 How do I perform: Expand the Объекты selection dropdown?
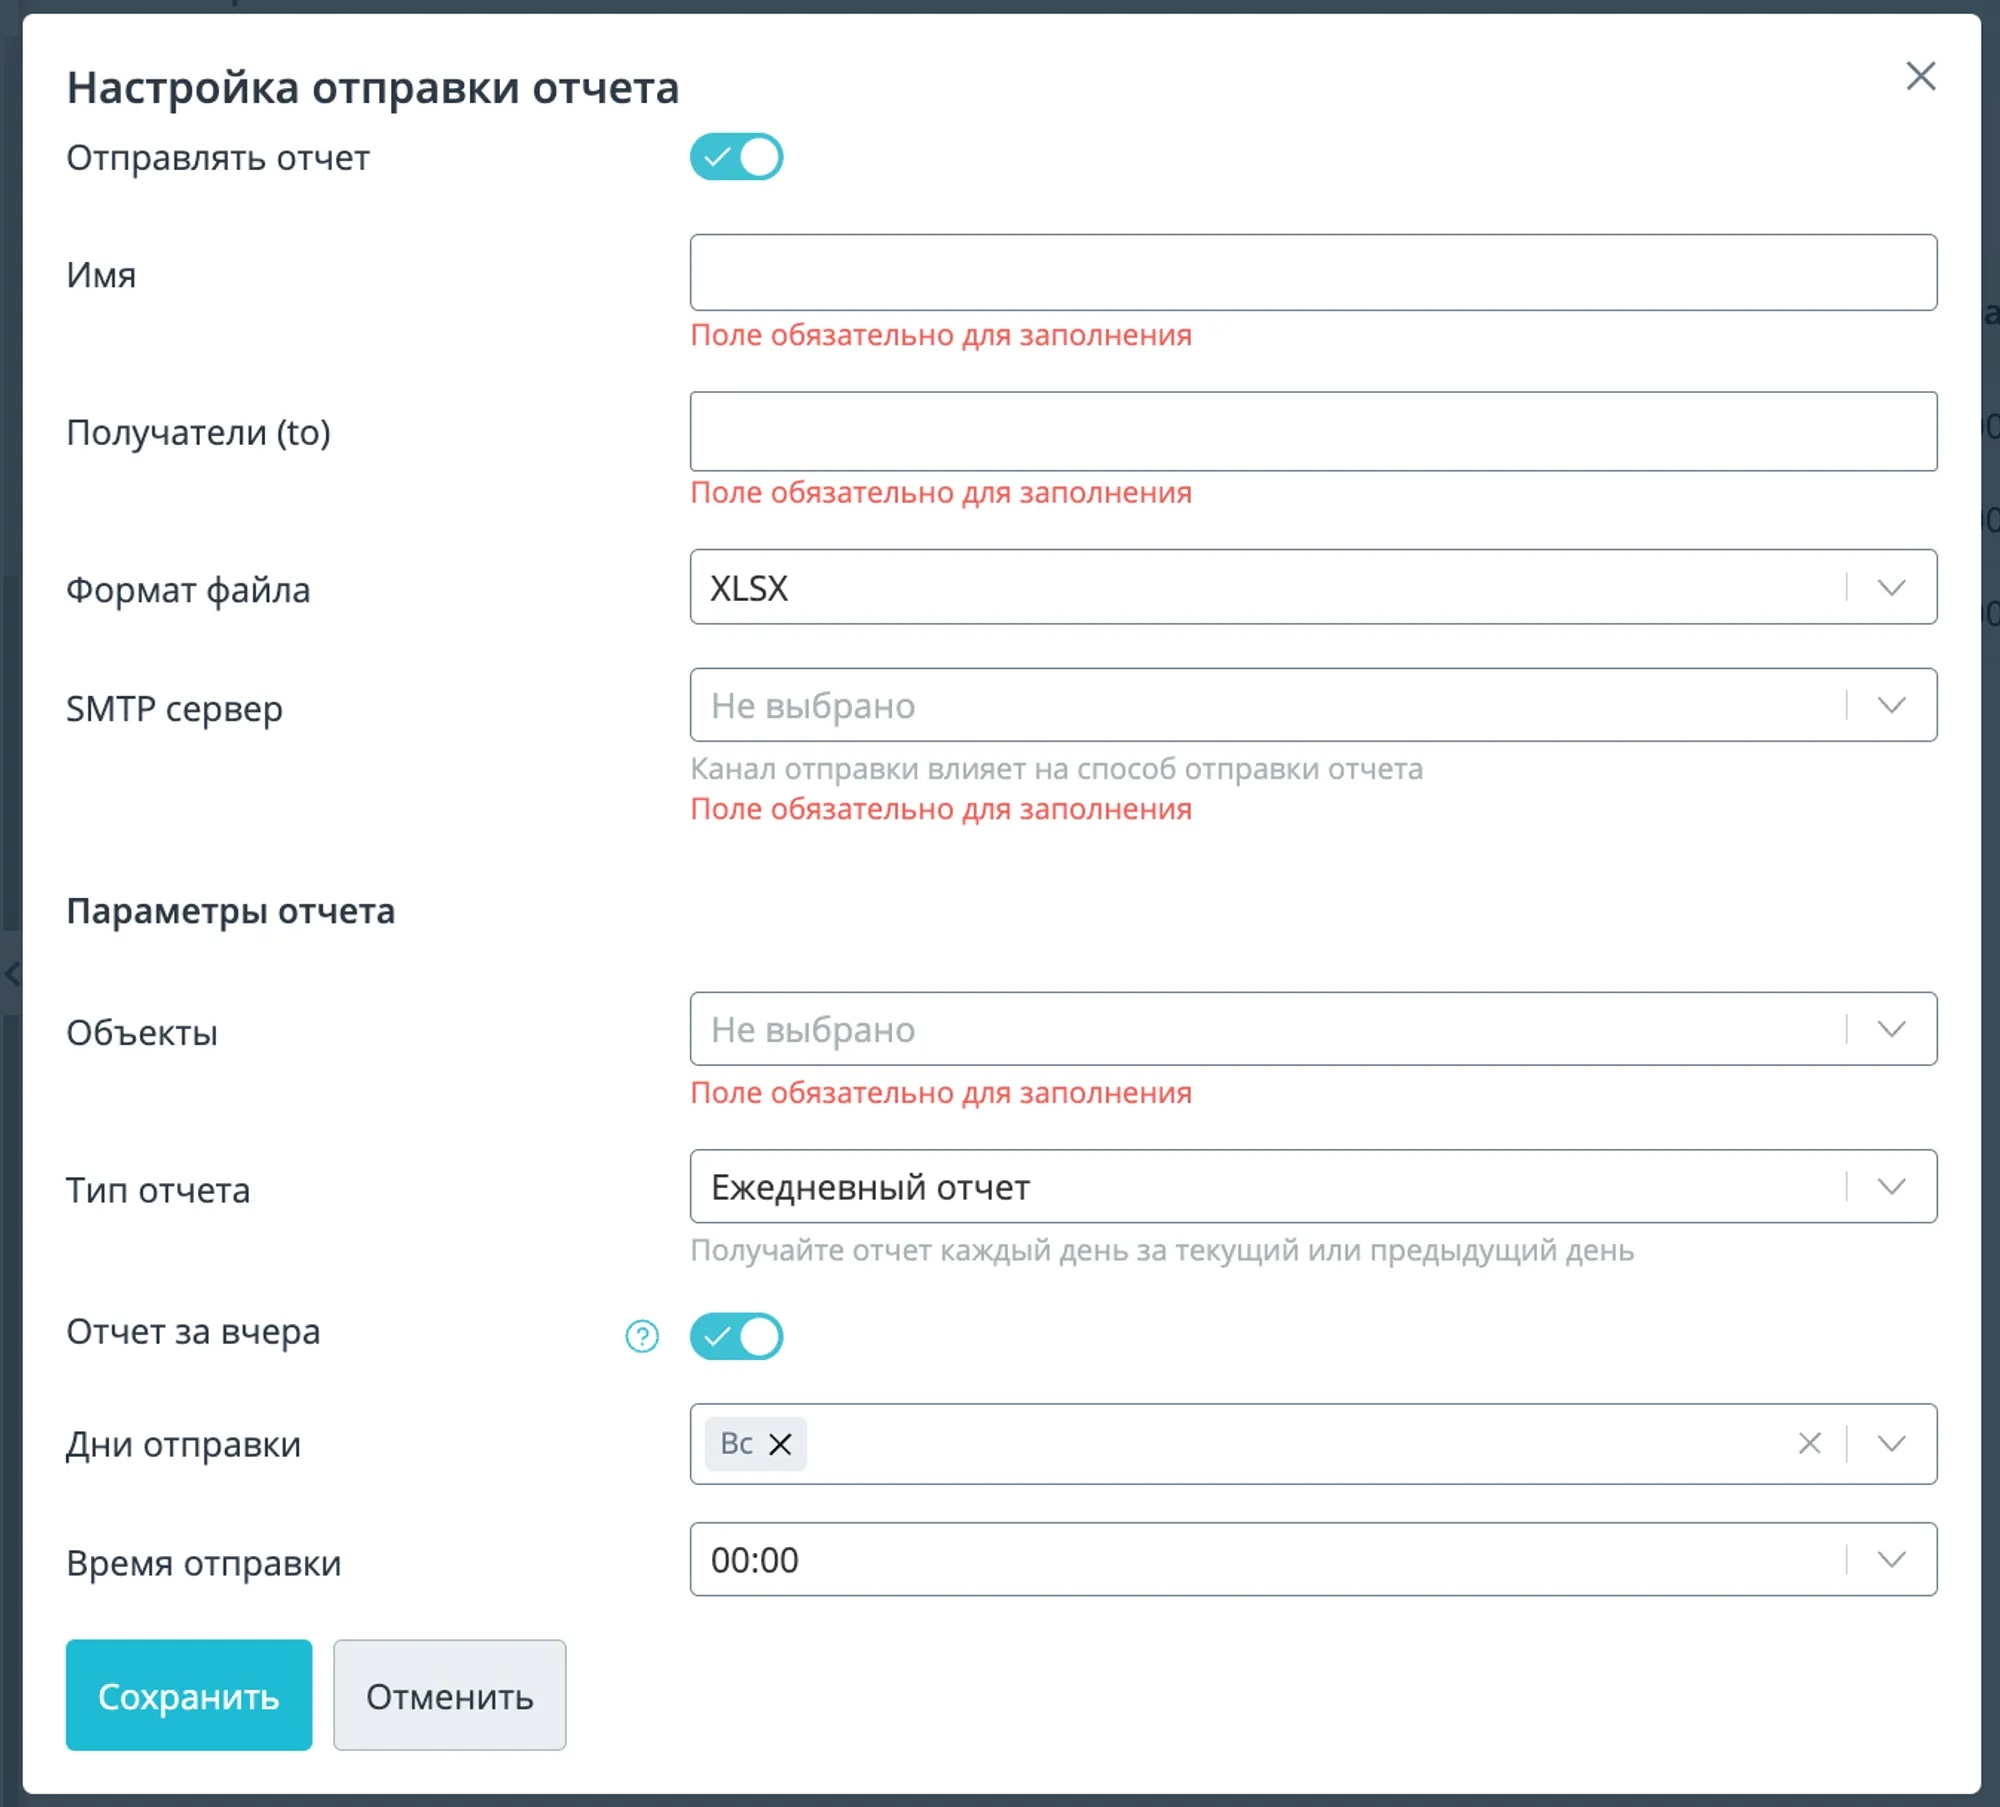(1313, 1029)
